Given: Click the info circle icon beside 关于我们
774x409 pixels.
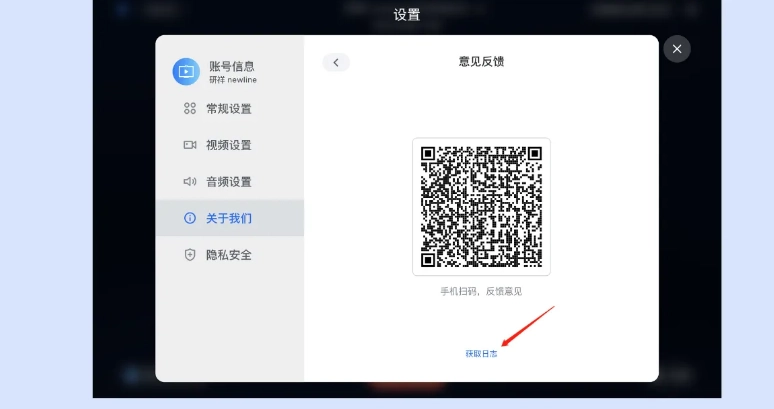Looking at the screenshot, I should point(190,218).
